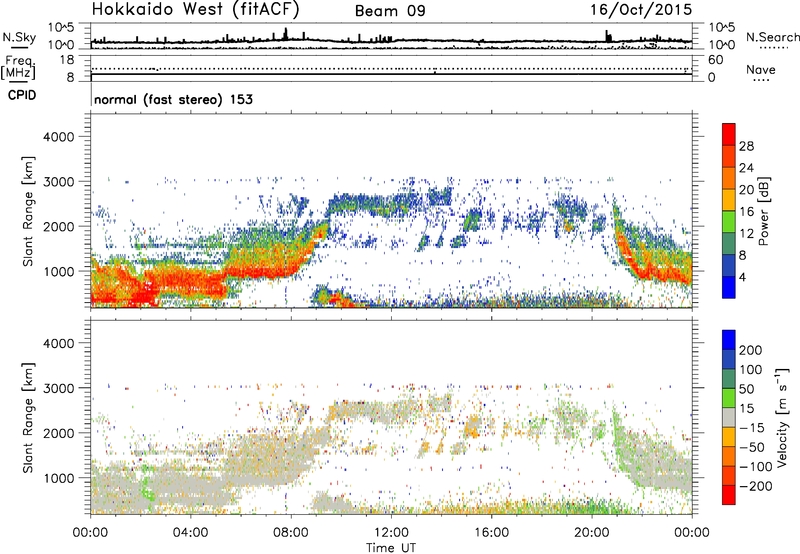800x554 pixels.
Task: Click the "18" tick on the frequency axis
Action: coord(67,60)
